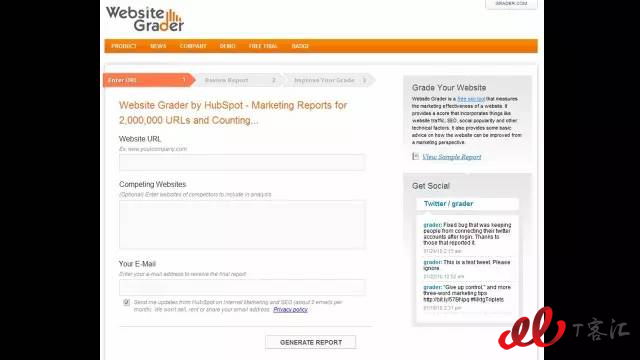Image resolution: width=640 pixels, height=360 pixels.
Task: Open the NEWS menu item
Action: click(x=158, y=46)
